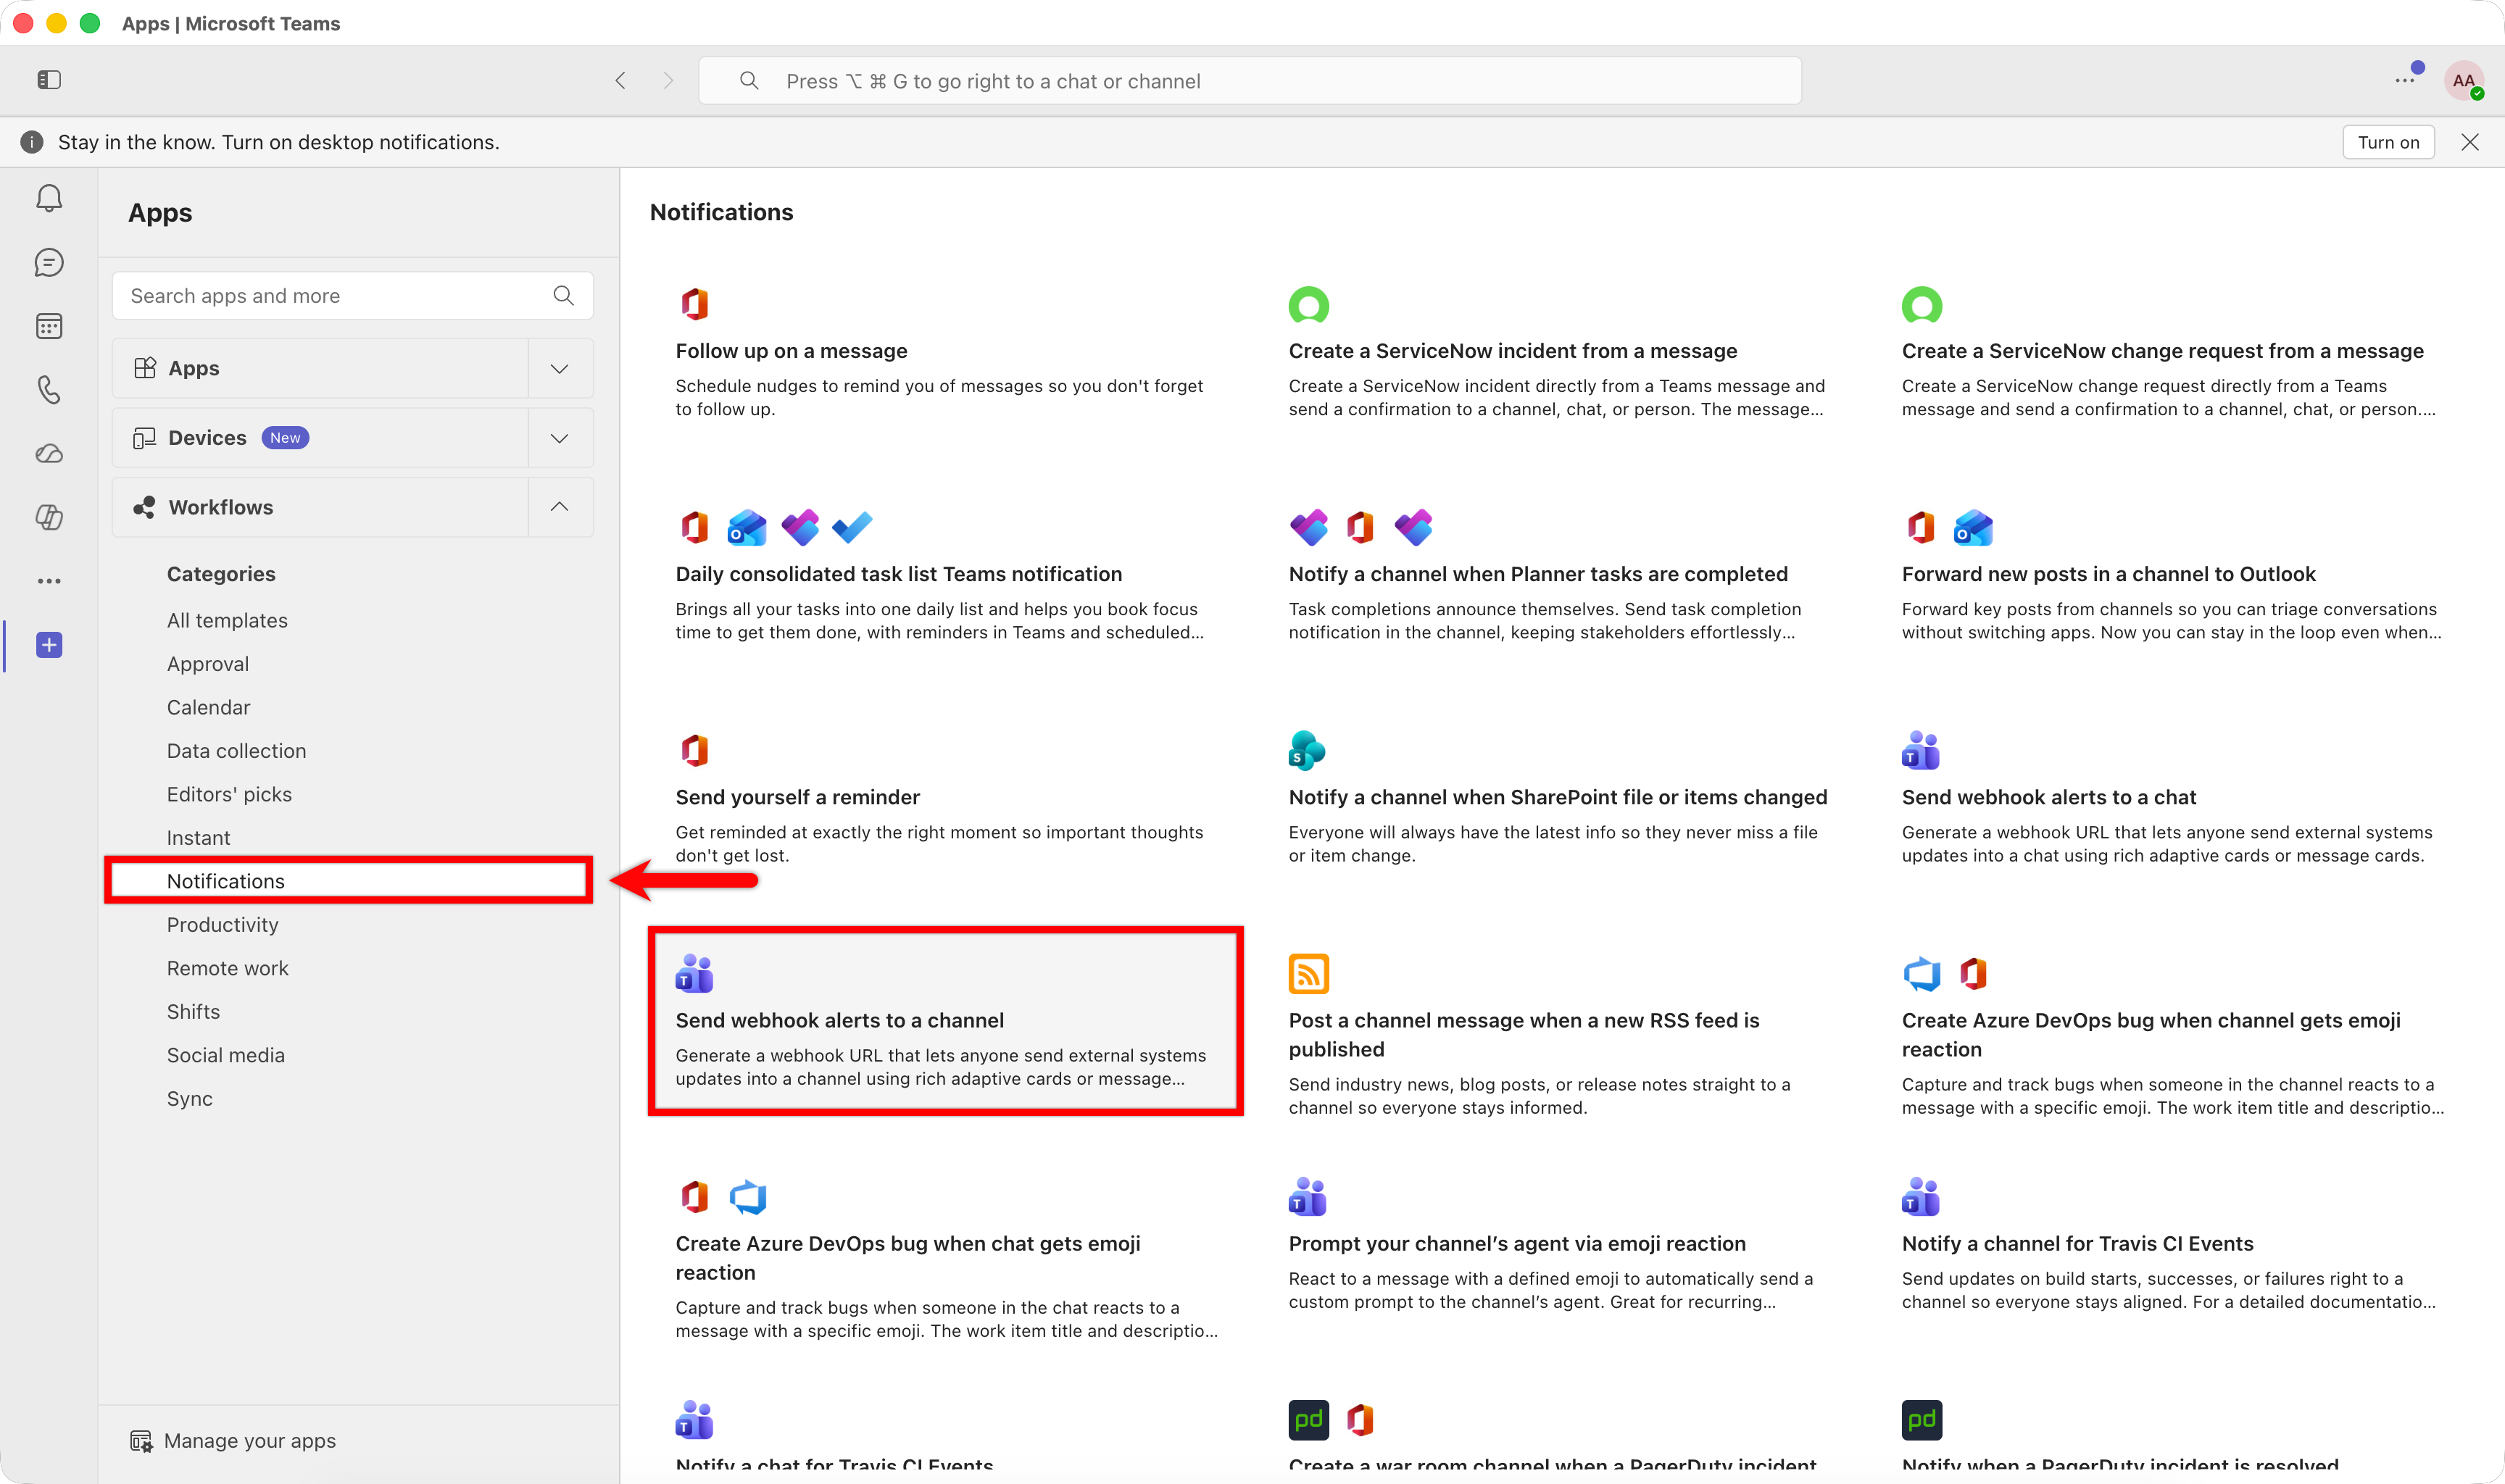
Task: Click the RSS feed icon
Action: point(1308,973)
